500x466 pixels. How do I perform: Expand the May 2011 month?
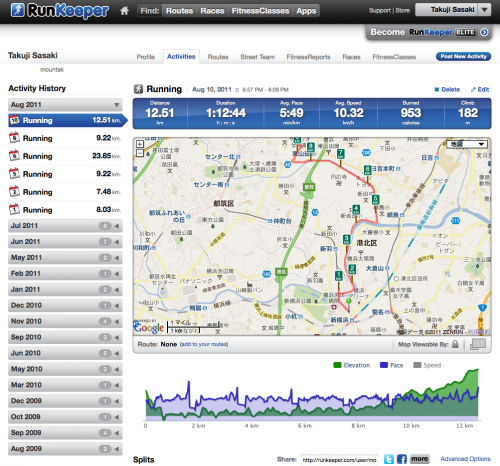pos(65,258)
